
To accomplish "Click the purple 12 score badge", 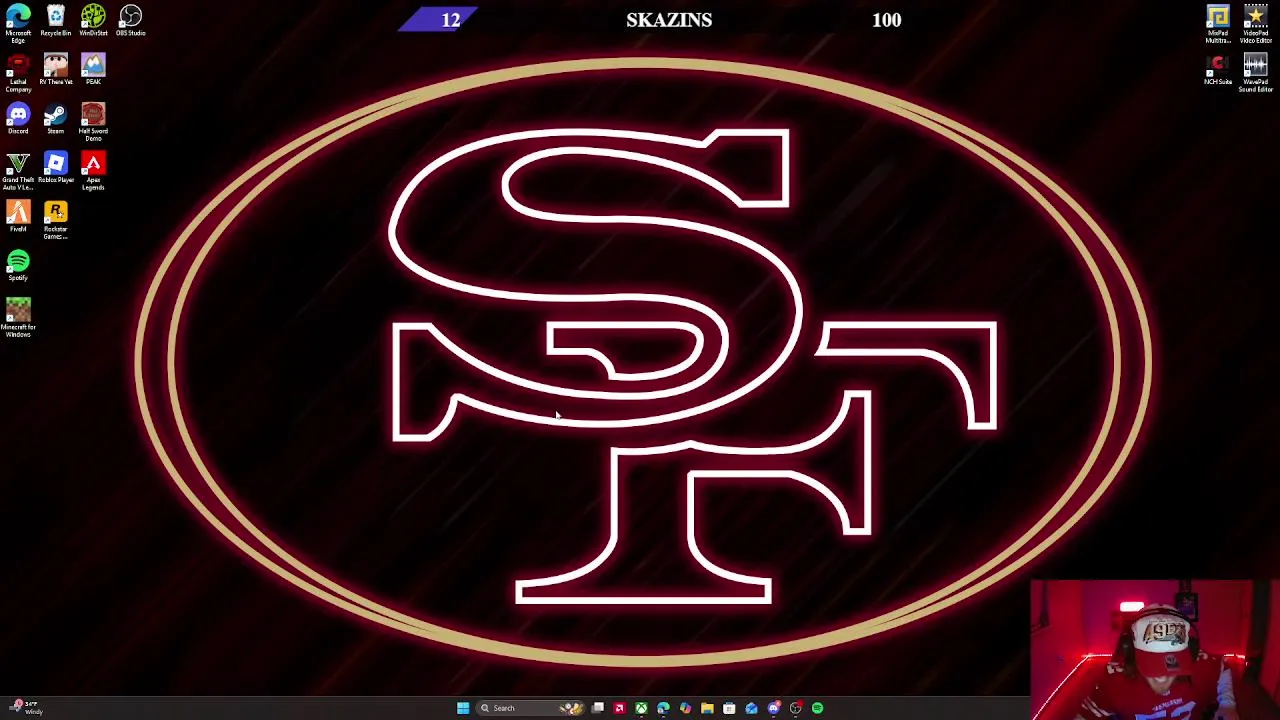I will tap(439, 20).
